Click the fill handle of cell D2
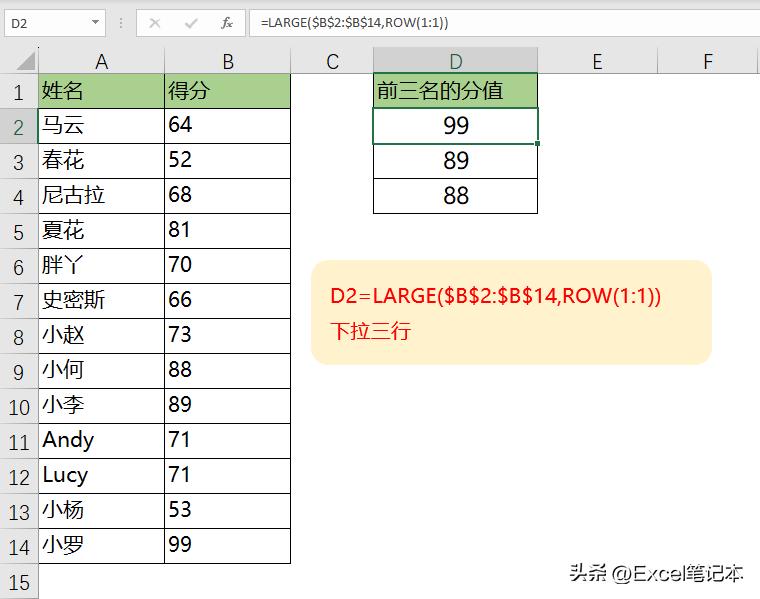Image resolution: width=760 pixels, height=599 pixels. [538, 143]
